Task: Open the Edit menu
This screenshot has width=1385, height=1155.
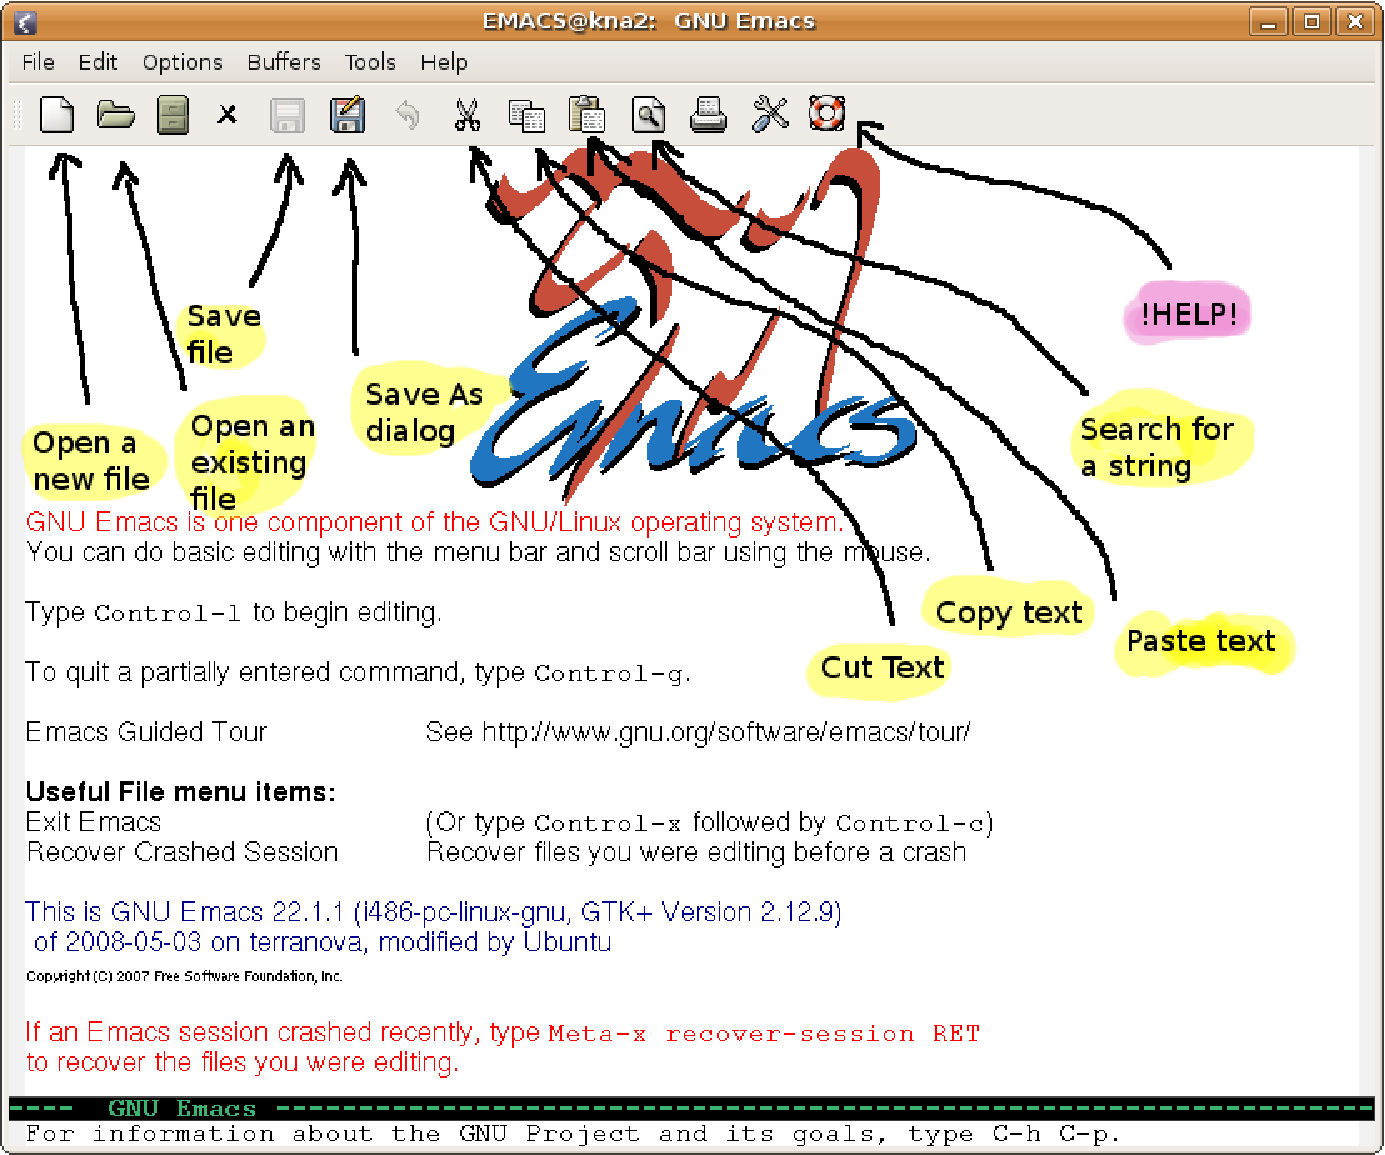Action: [x=98, y=62]
